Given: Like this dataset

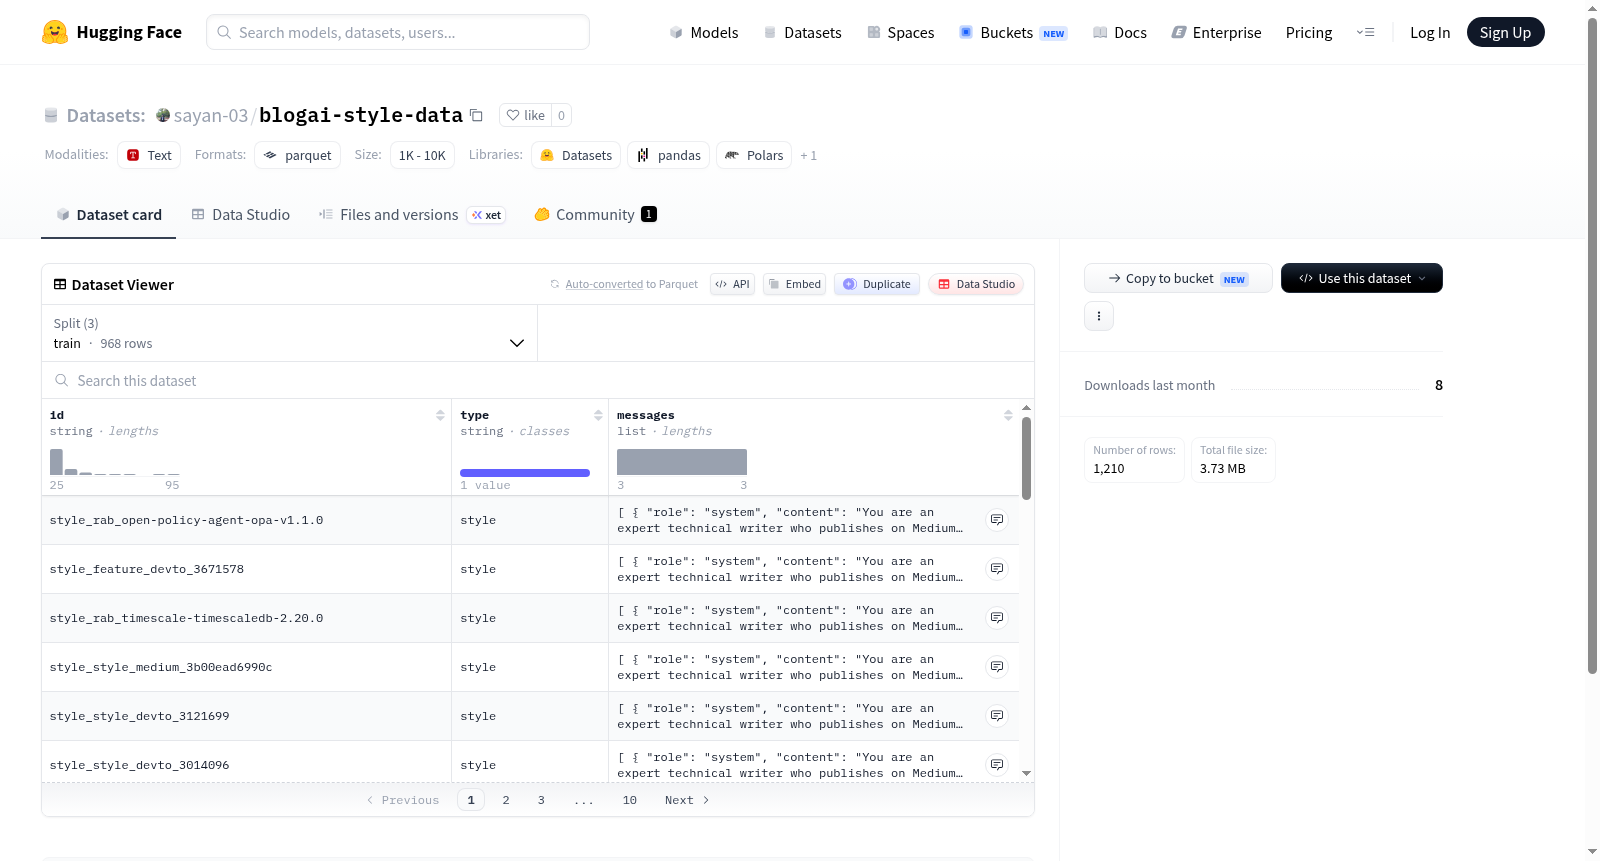Looking at the screenshot, I should pos(526,115).
